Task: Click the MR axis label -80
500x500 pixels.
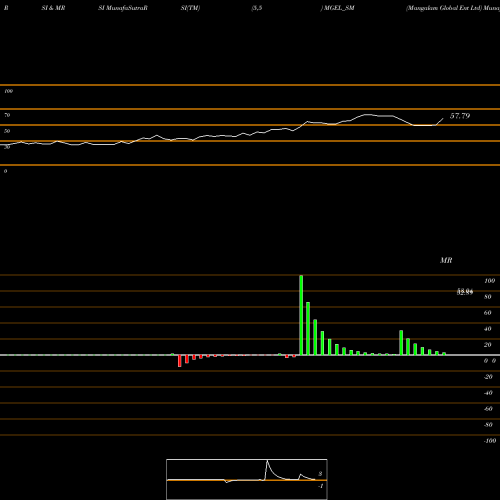Action: pyautogui.click(x=488, y=425)
